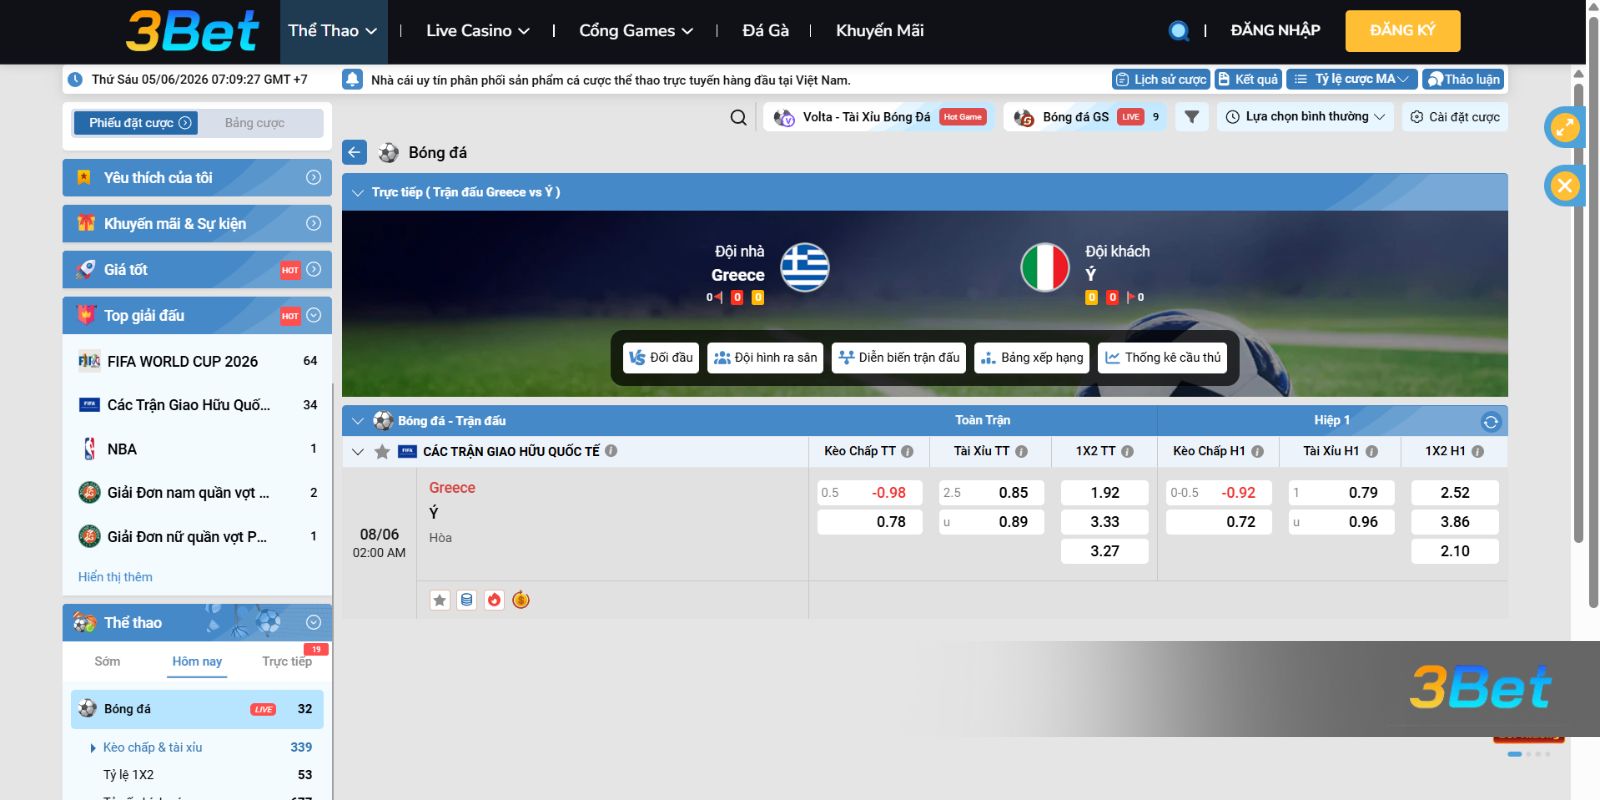Open Thảo luận discussion
The width and height of the screenshot is (1600, 800).
pyautogui.click(x=1463, y=79)
